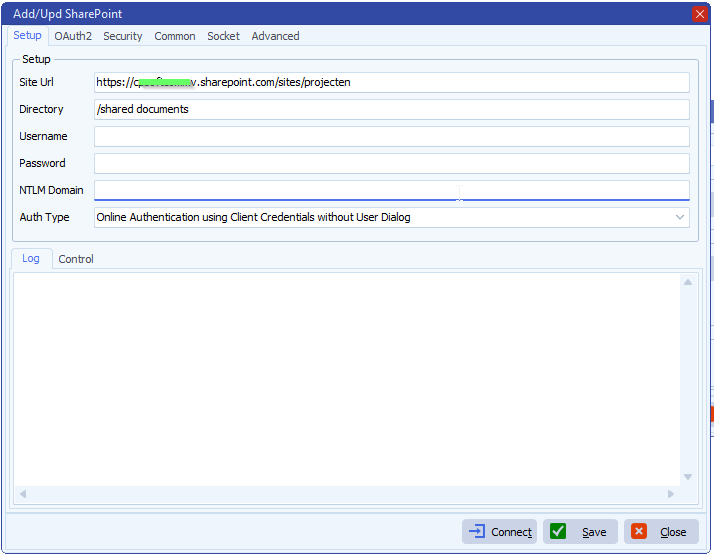Click the Save button
Screen dimensions: 714x555
pyautogui.click(x=580, y=531)
